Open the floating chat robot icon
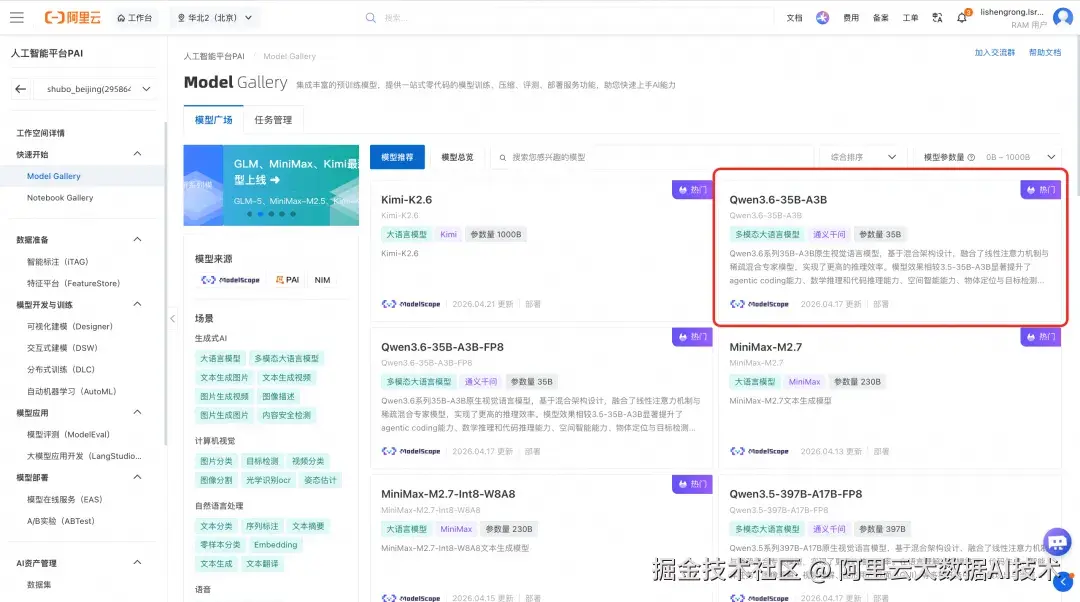Screen dimensions: 1080x602 (1057, 542)
